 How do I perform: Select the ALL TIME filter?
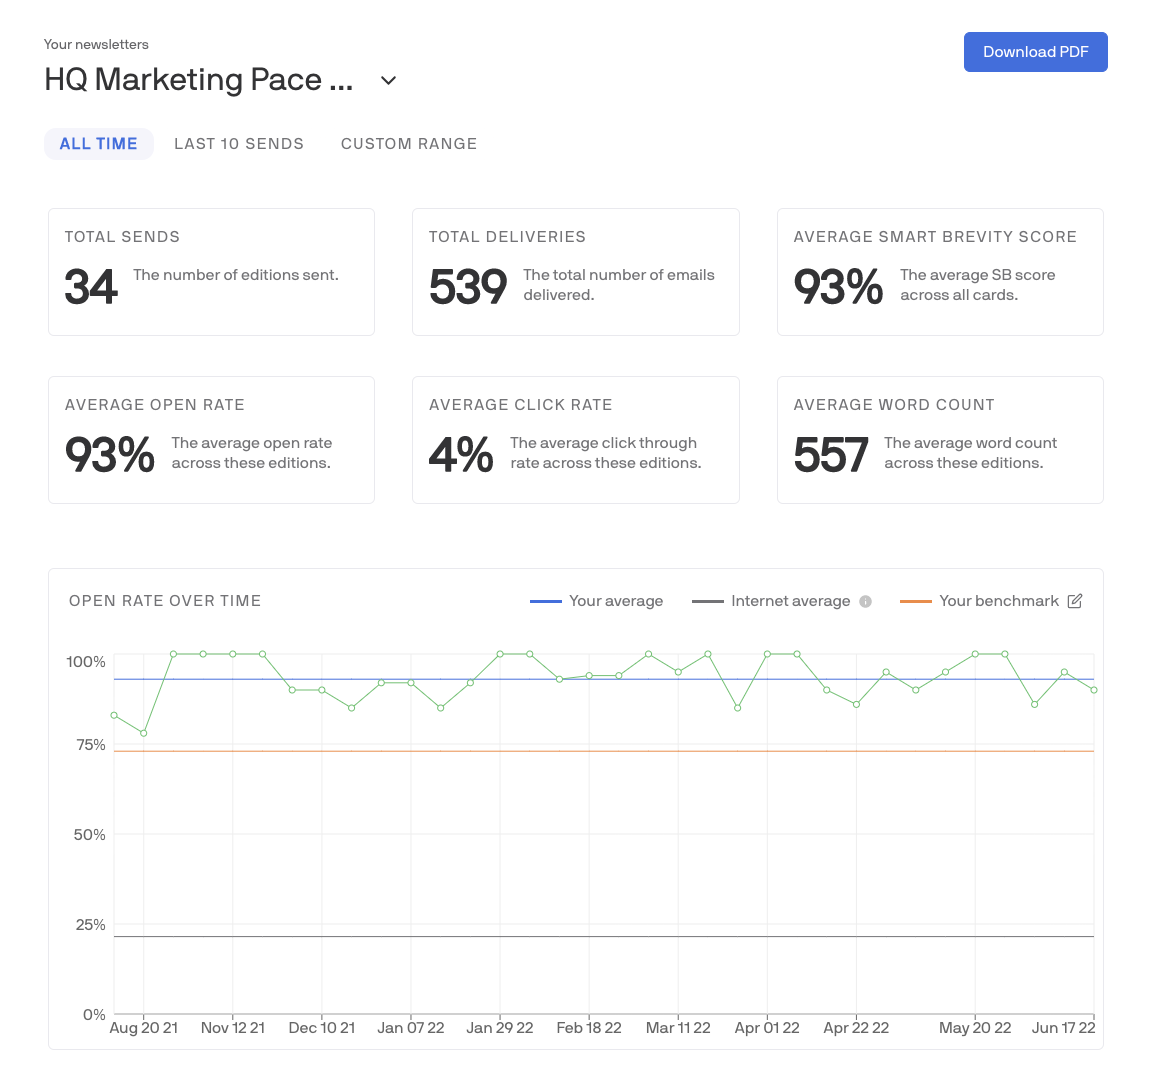tap(99, 143)
